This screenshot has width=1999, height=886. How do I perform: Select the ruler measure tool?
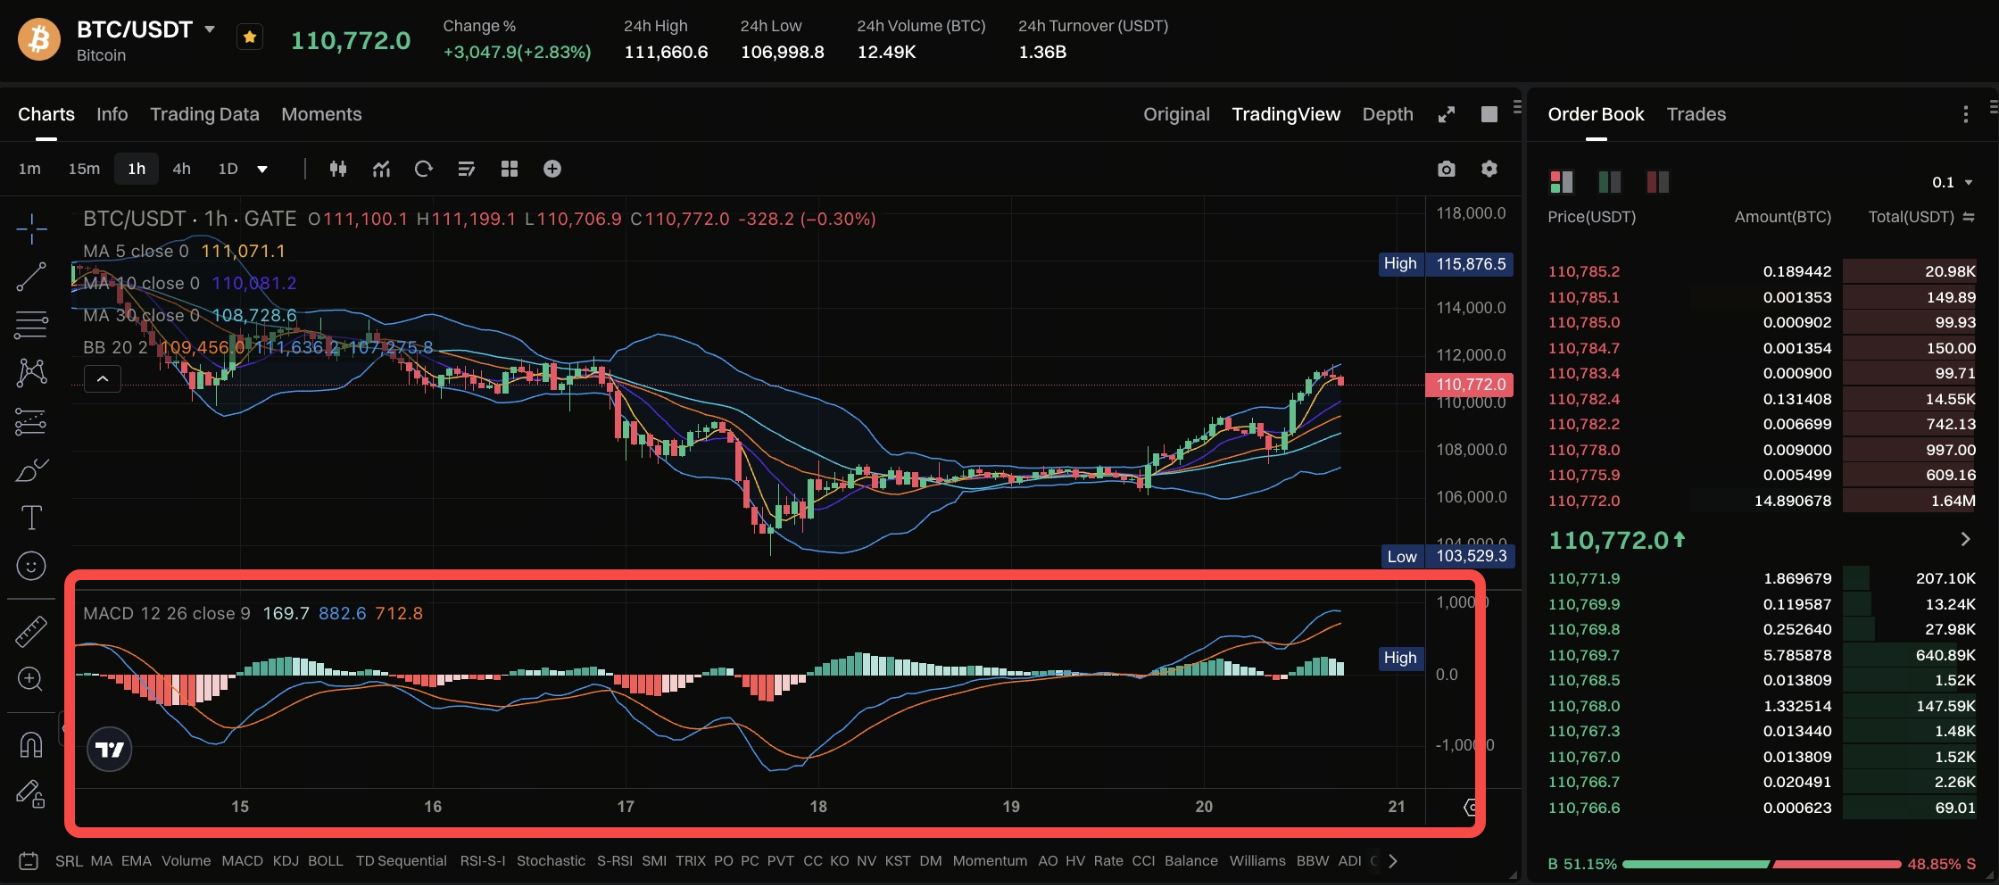[x=31, y=631]
